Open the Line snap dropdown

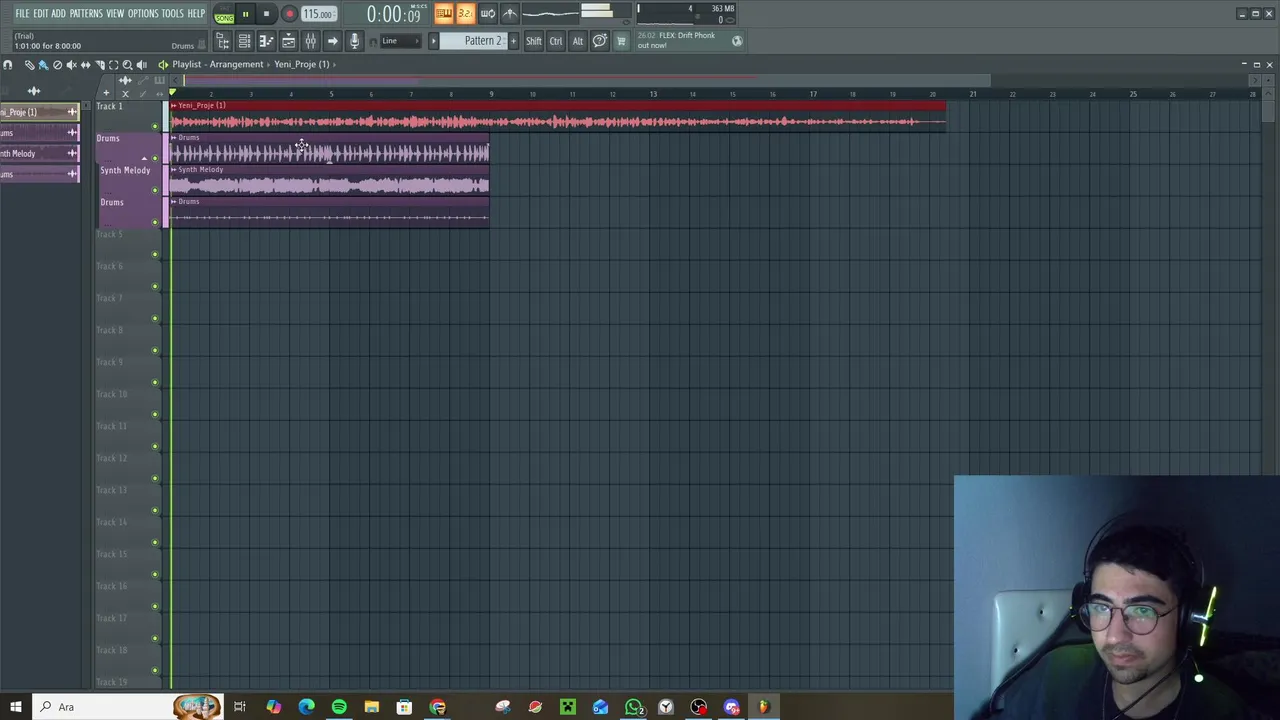coord(399,41)
